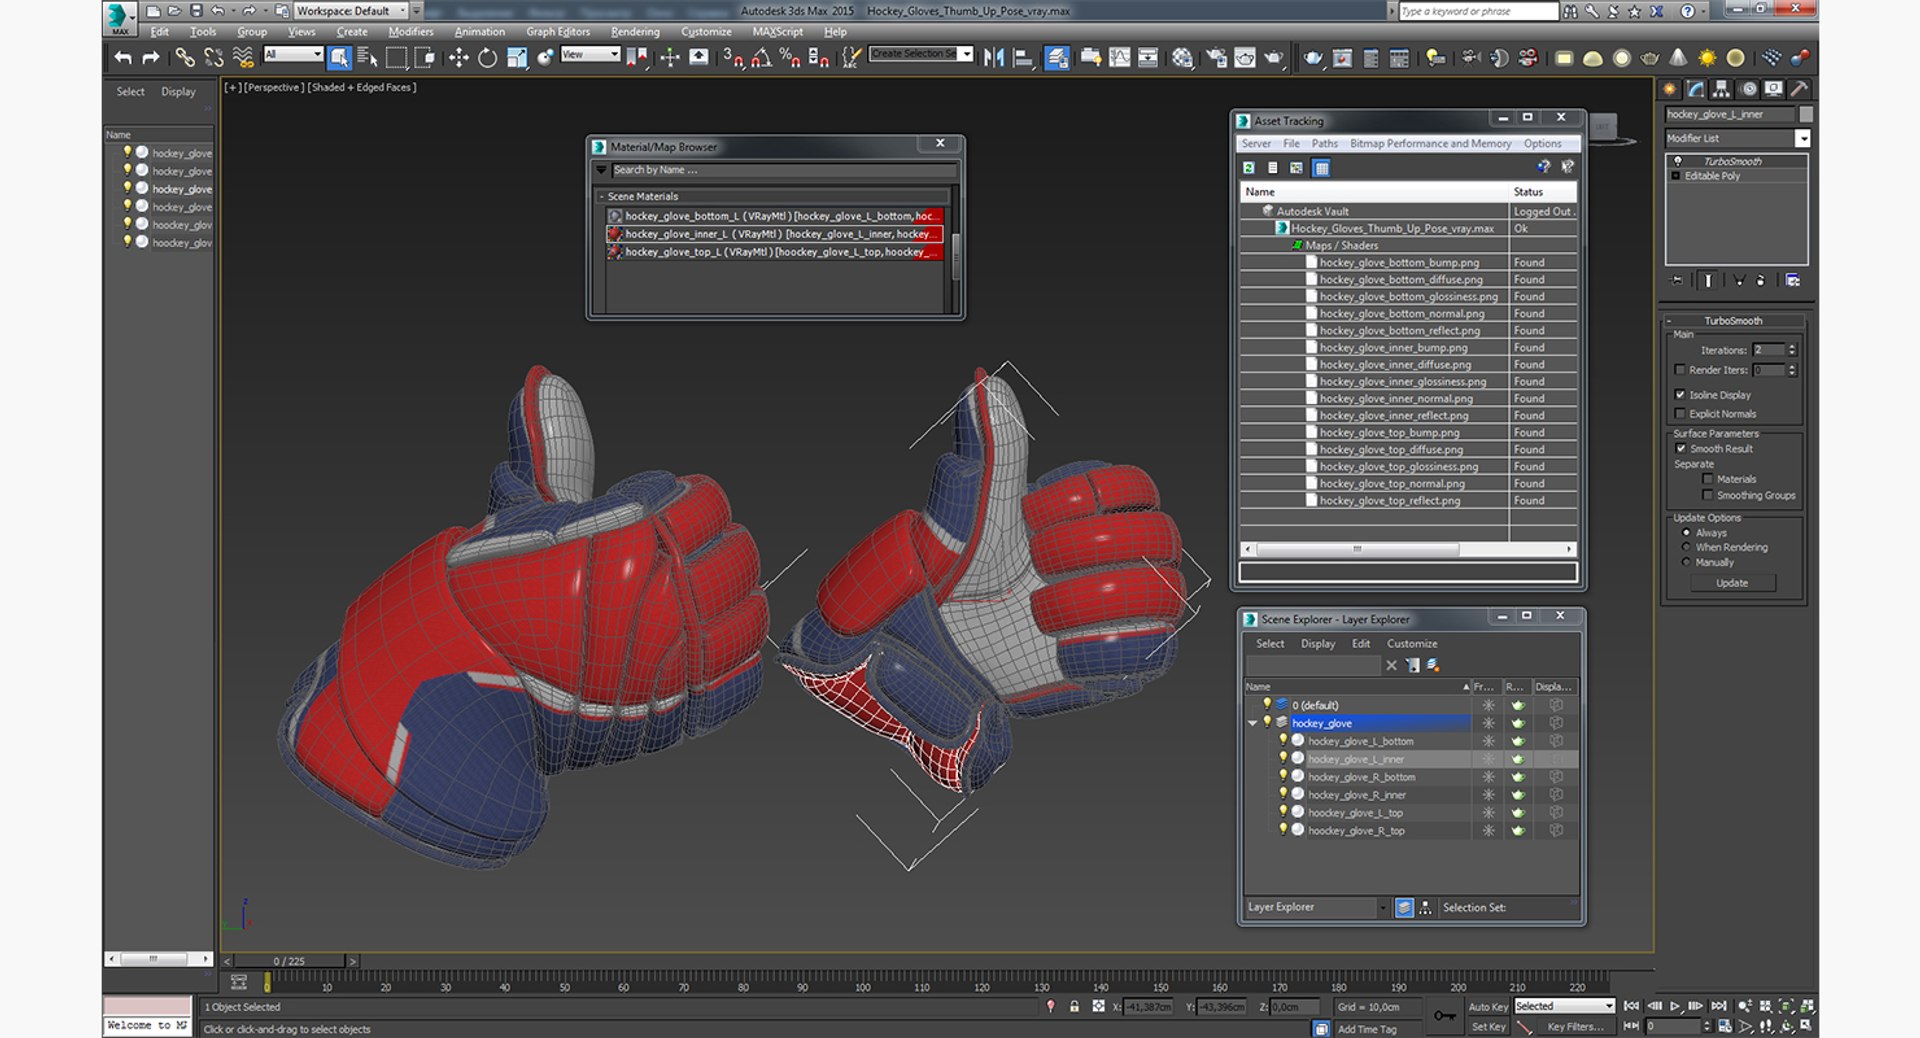This screenshot has width=1920, height=1038.
Task: Click the Search by Name field in Material Browser
Action: click(783, 170)
